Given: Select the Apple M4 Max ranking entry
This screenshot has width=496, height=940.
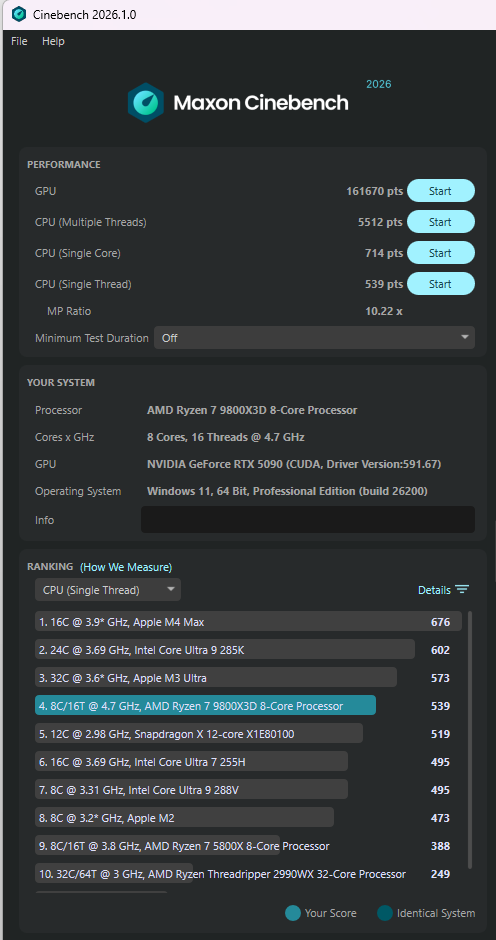Looking at the screenshot, I should (x=248, y=622).
